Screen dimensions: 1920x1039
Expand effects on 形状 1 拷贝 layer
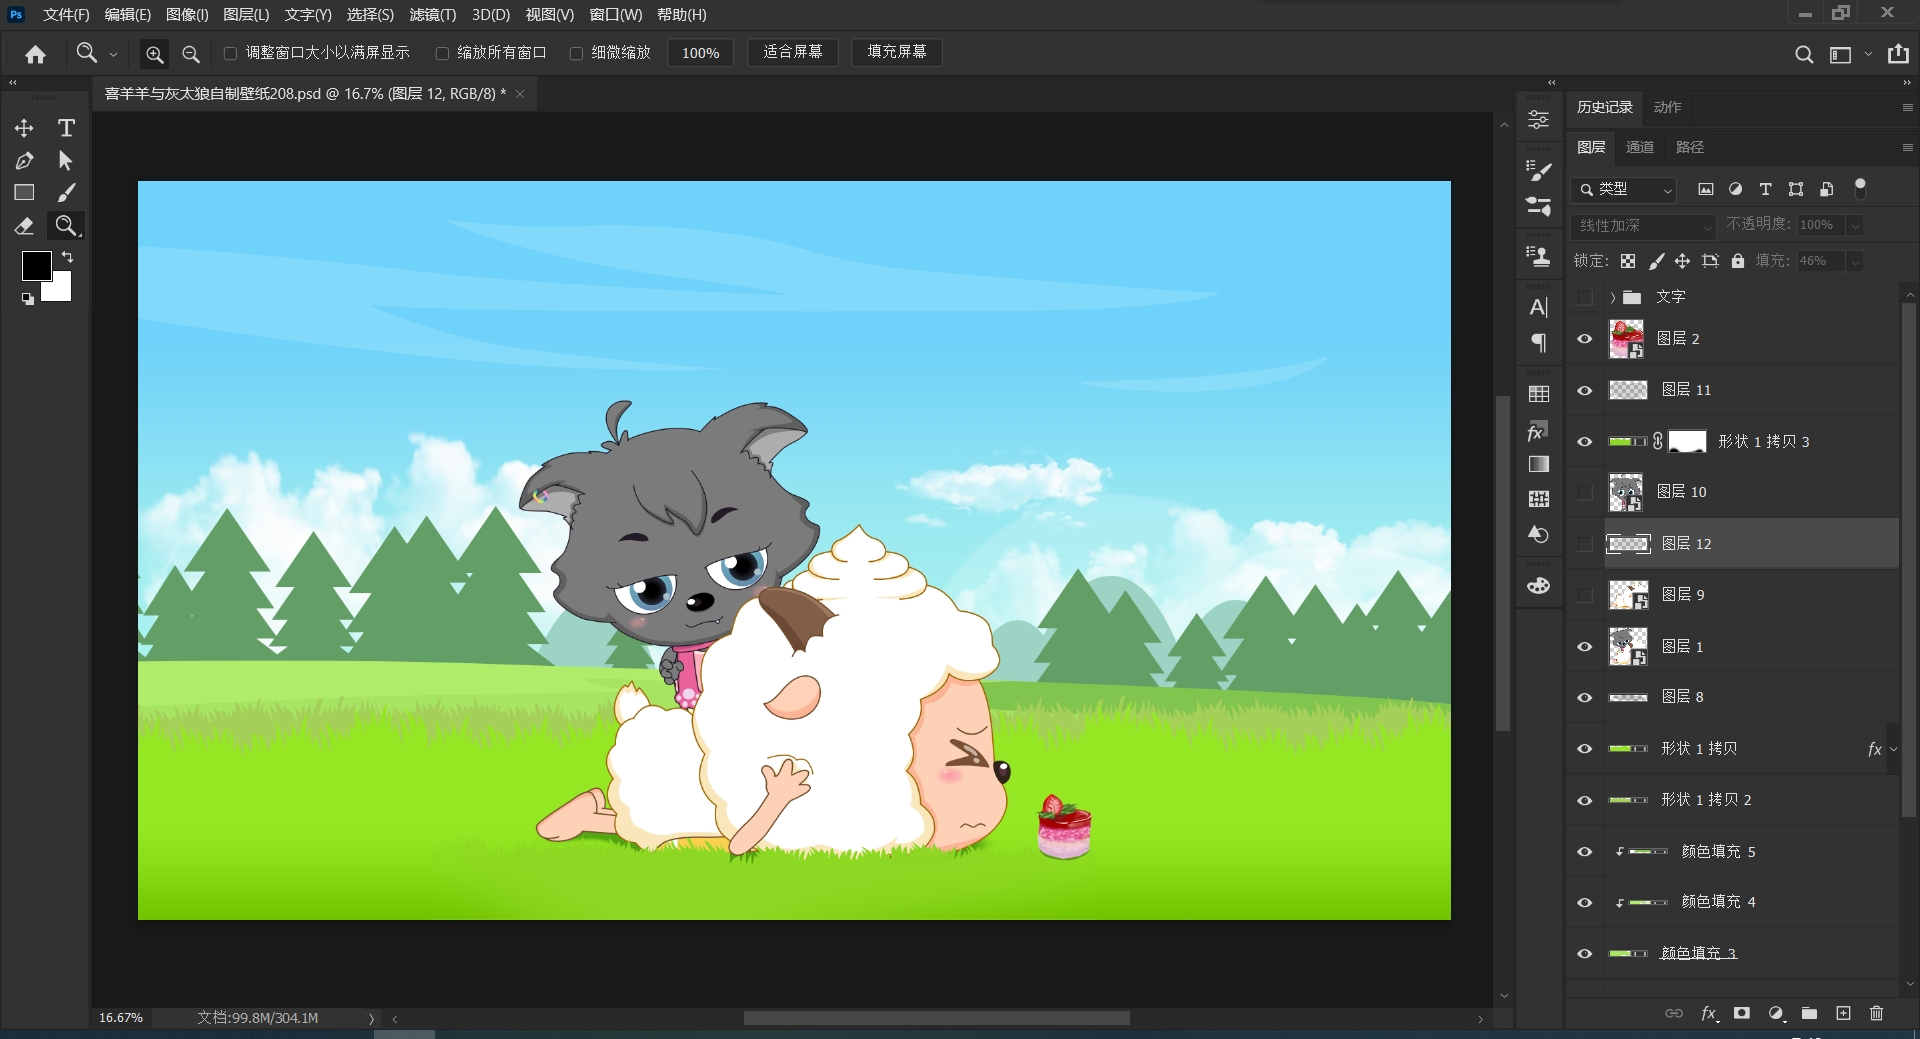coord(1893,749)
